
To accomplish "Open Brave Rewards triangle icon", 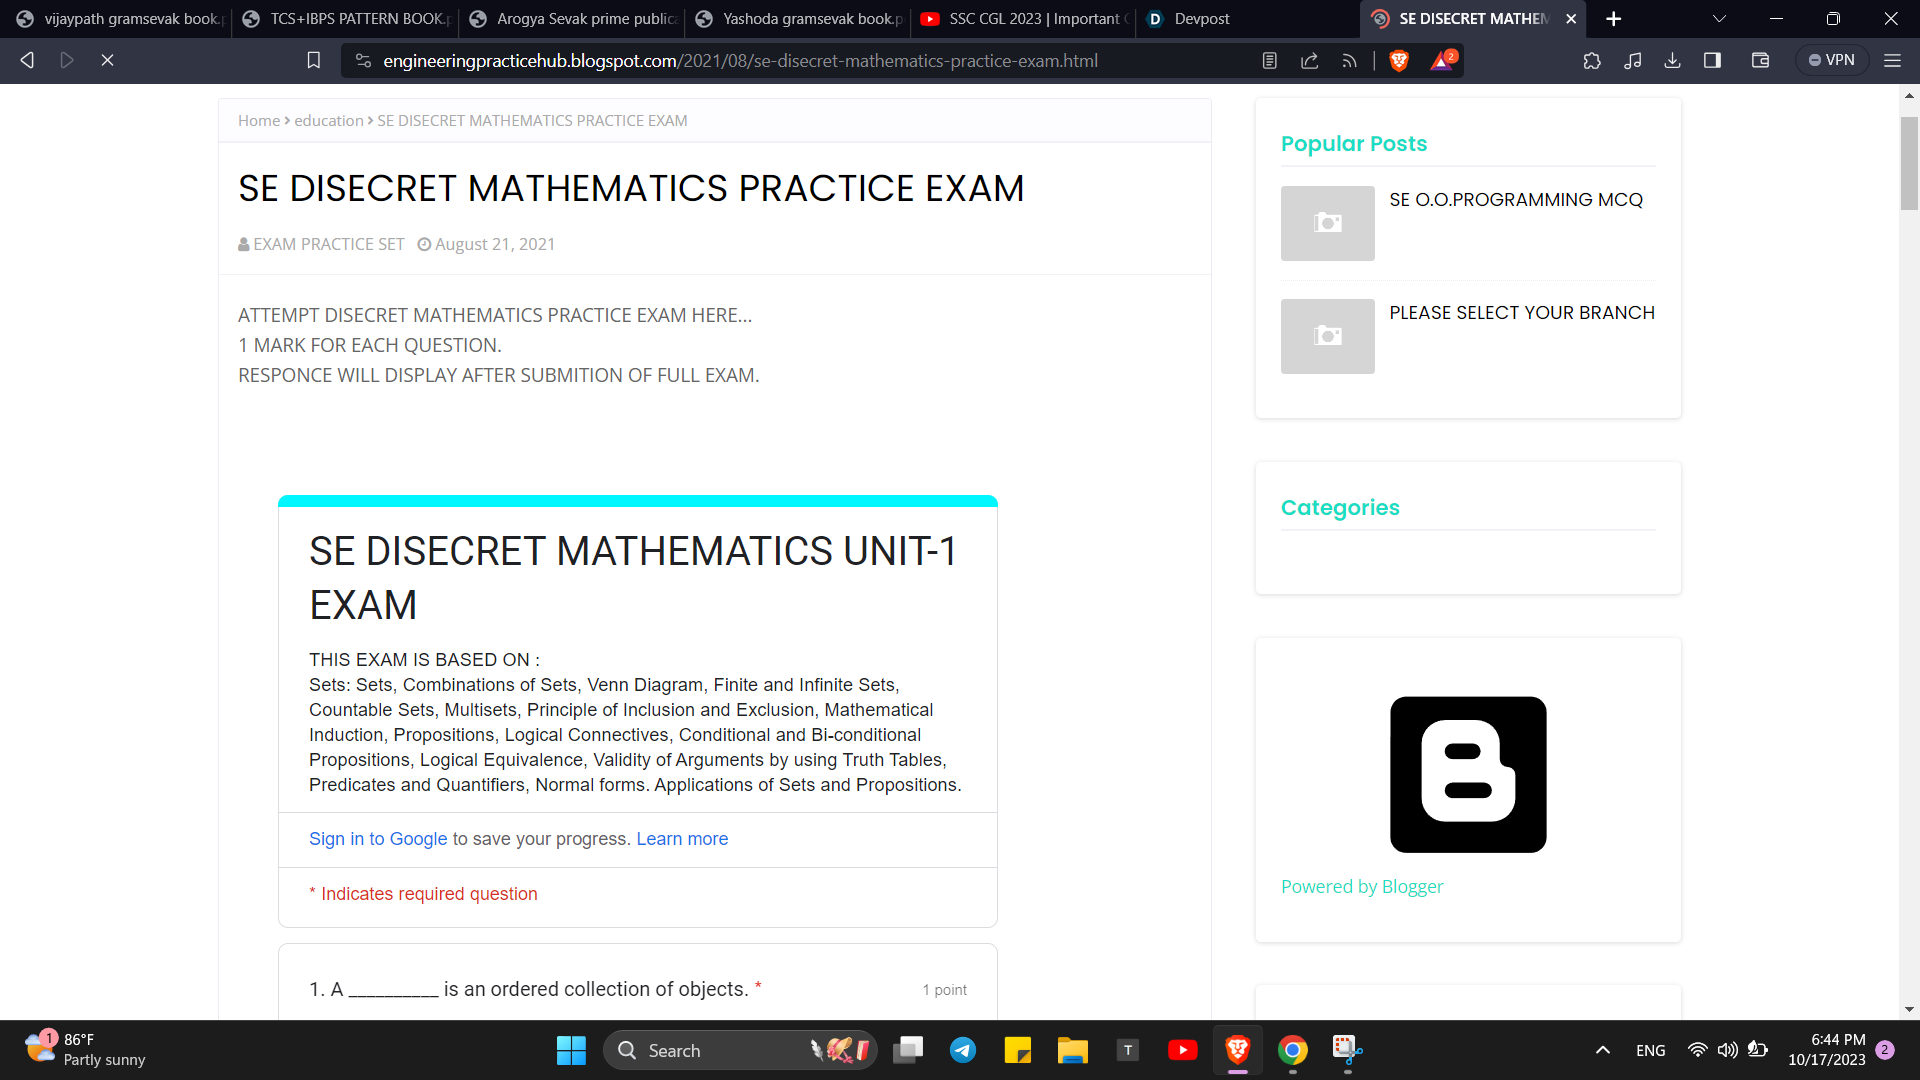I will (1441, 61).
